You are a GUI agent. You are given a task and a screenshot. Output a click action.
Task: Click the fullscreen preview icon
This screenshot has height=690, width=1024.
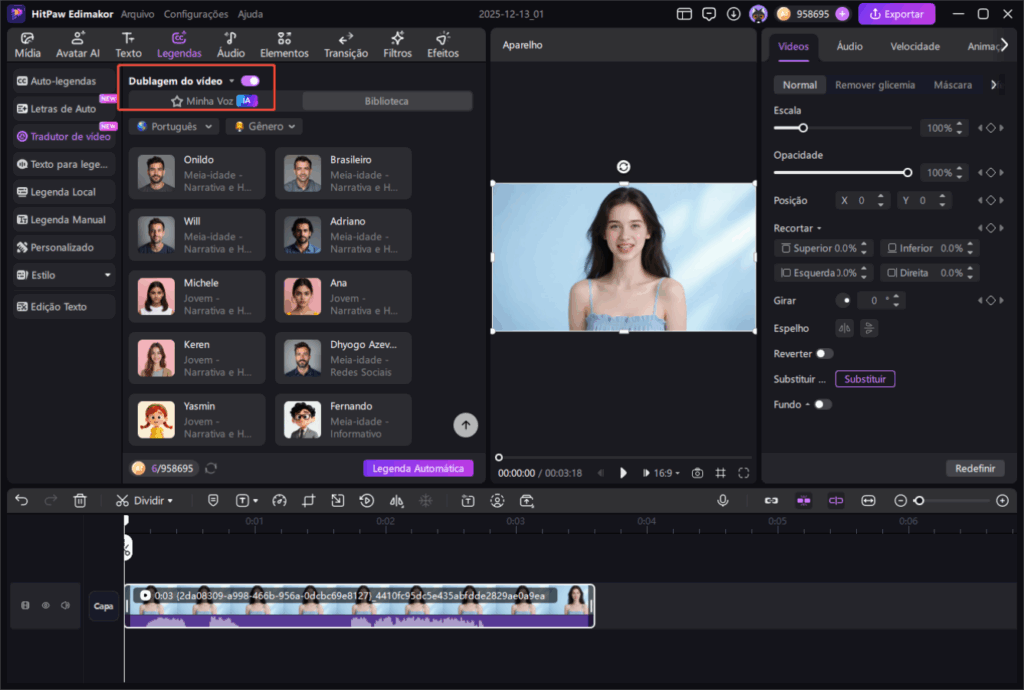click(743, 473)
